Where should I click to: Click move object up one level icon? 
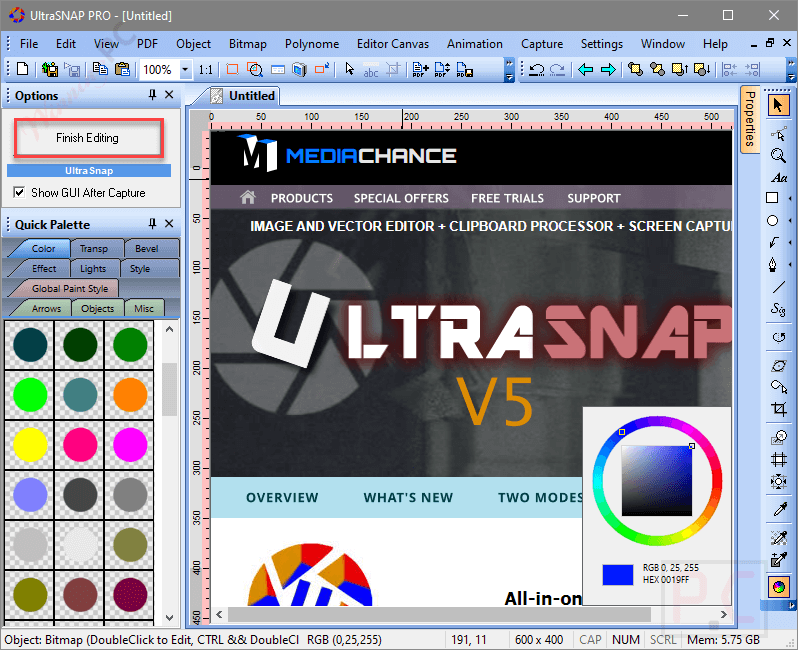coord(679,69)
